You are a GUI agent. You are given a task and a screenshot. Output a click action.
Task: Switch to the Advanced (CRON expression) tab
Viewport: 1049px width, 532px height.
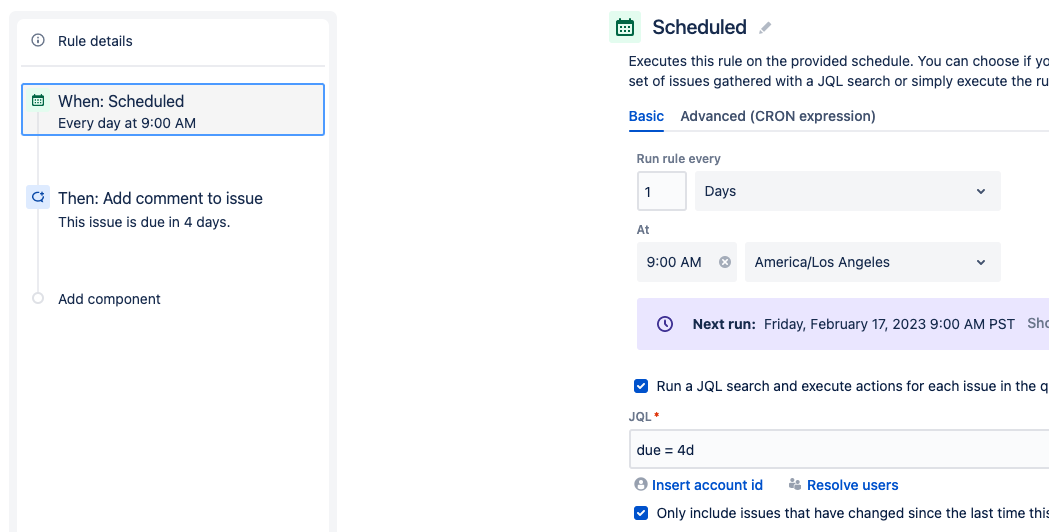777,116
